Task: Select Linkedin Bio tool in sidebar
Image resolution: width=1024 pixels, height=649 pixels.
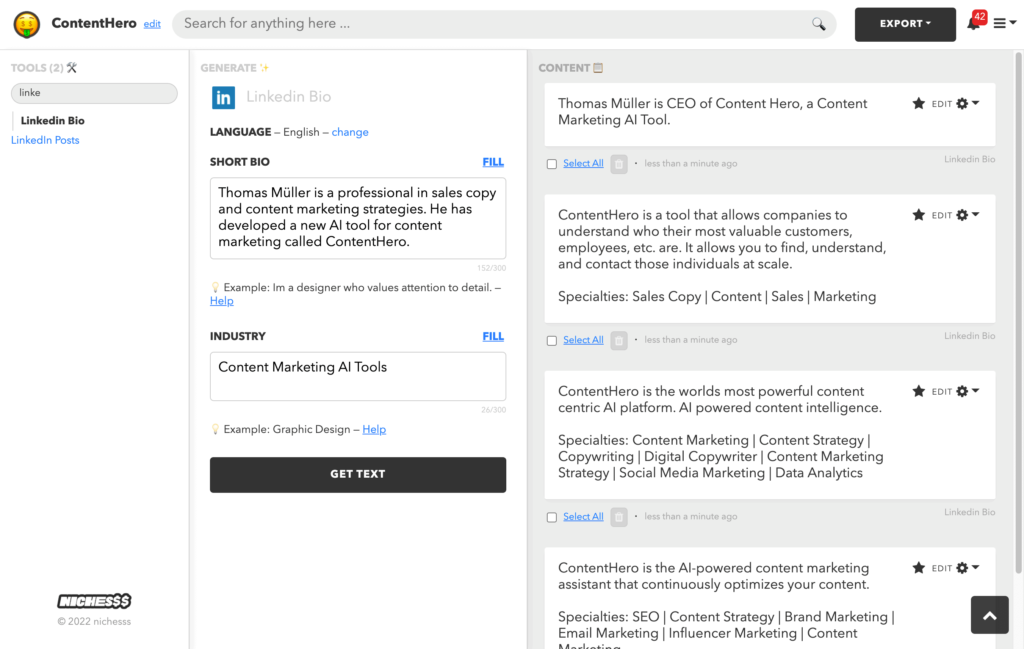Action: pos(52,121)
